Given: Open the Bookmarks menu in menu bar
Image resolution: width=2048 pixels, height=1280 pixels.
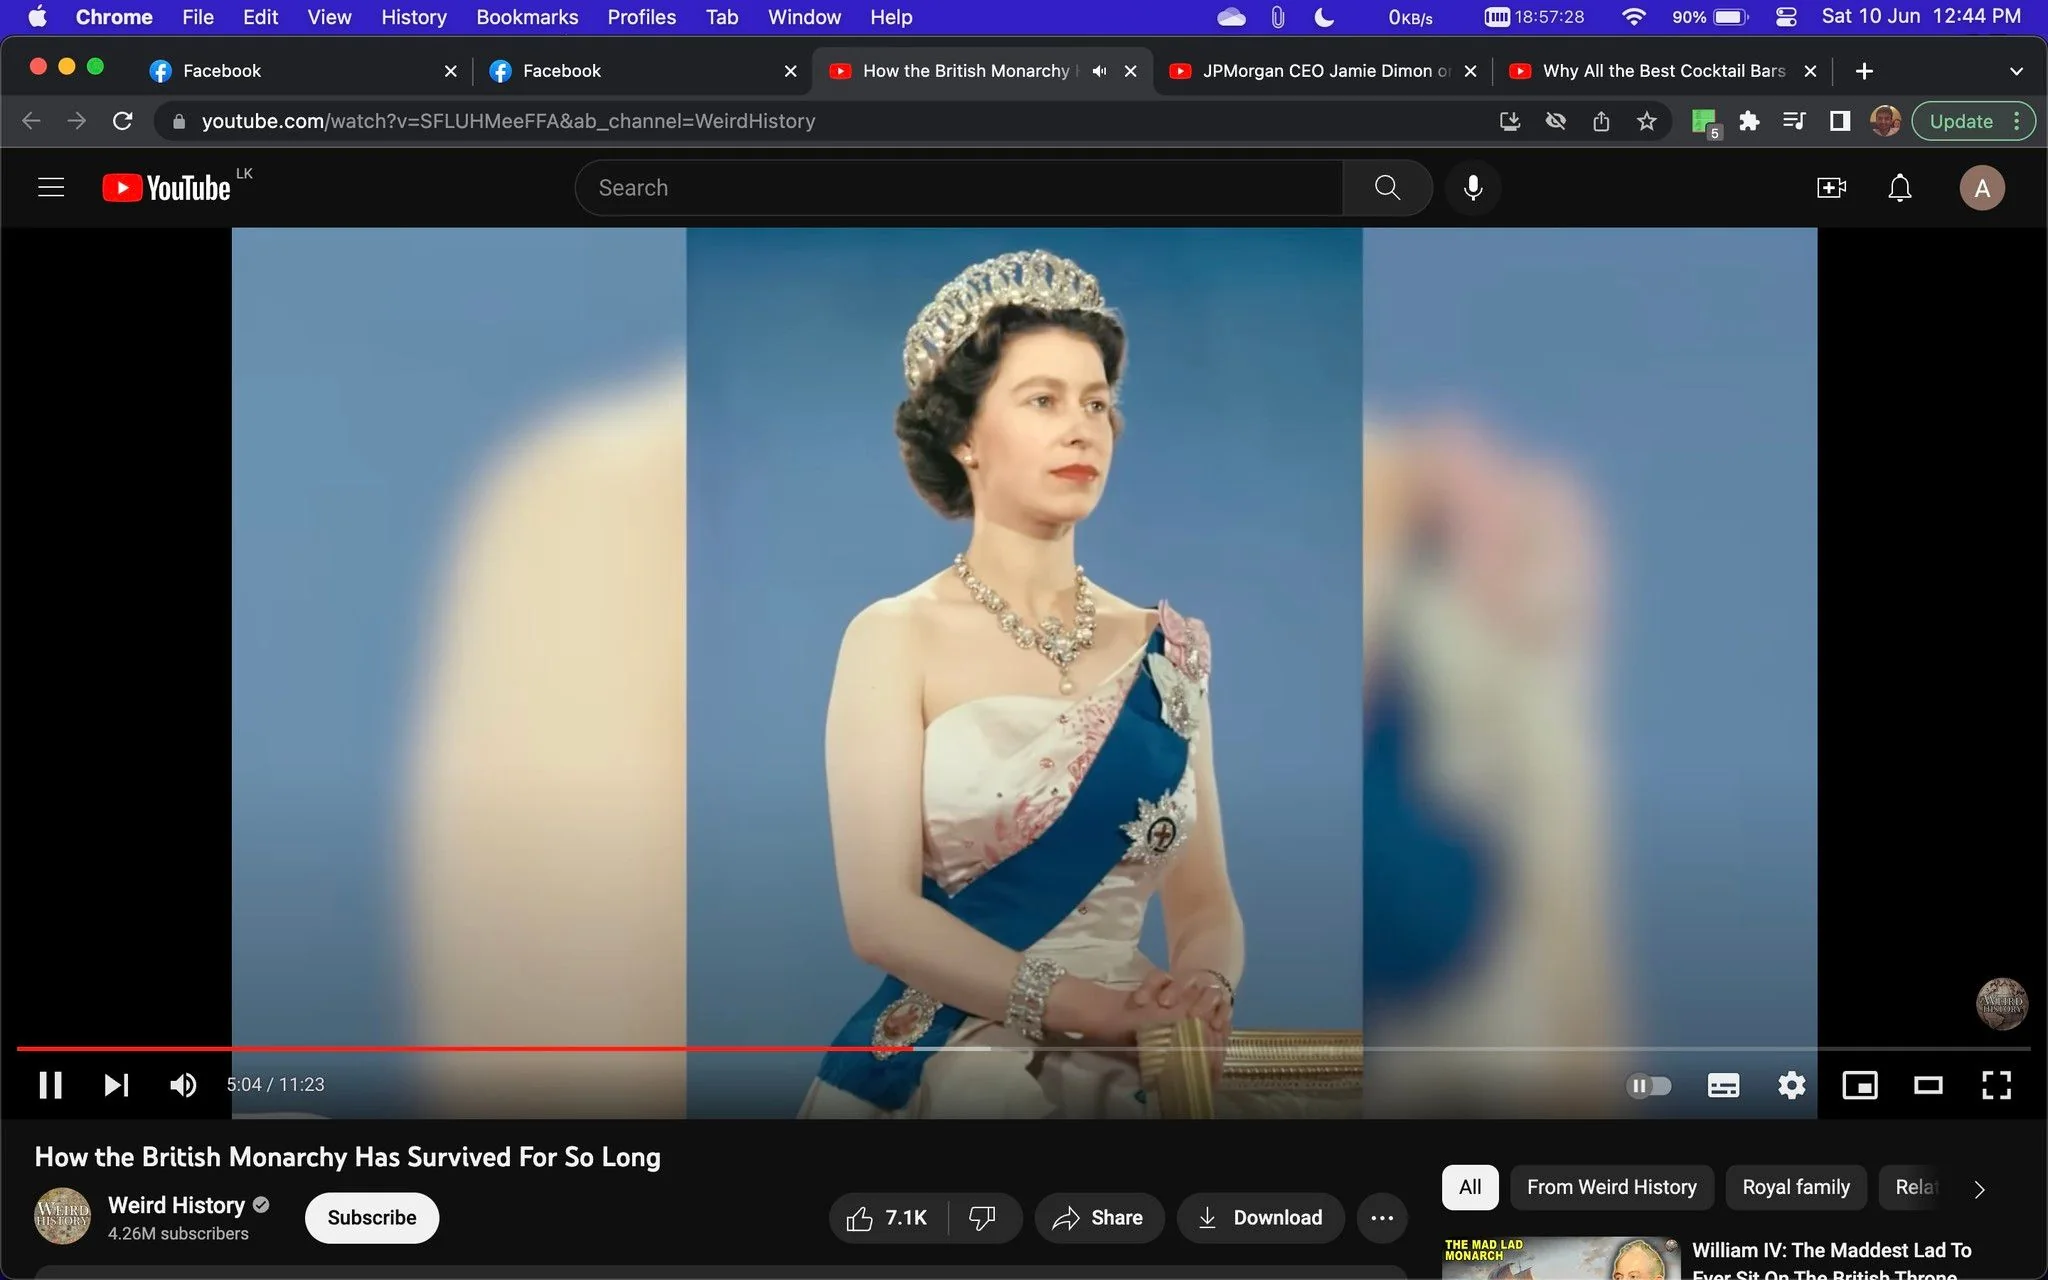Looking at the screenshot, I should (527, 17).
